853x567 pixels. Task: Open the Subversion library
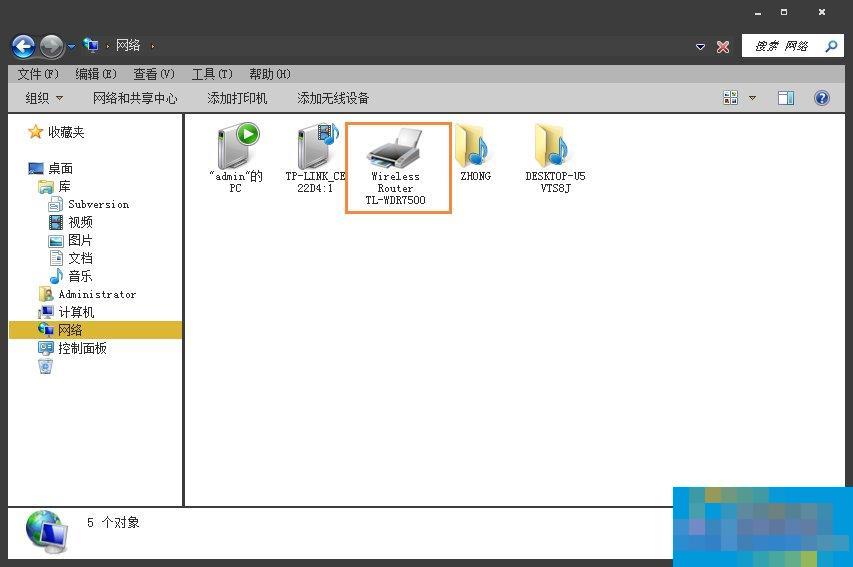98,205
